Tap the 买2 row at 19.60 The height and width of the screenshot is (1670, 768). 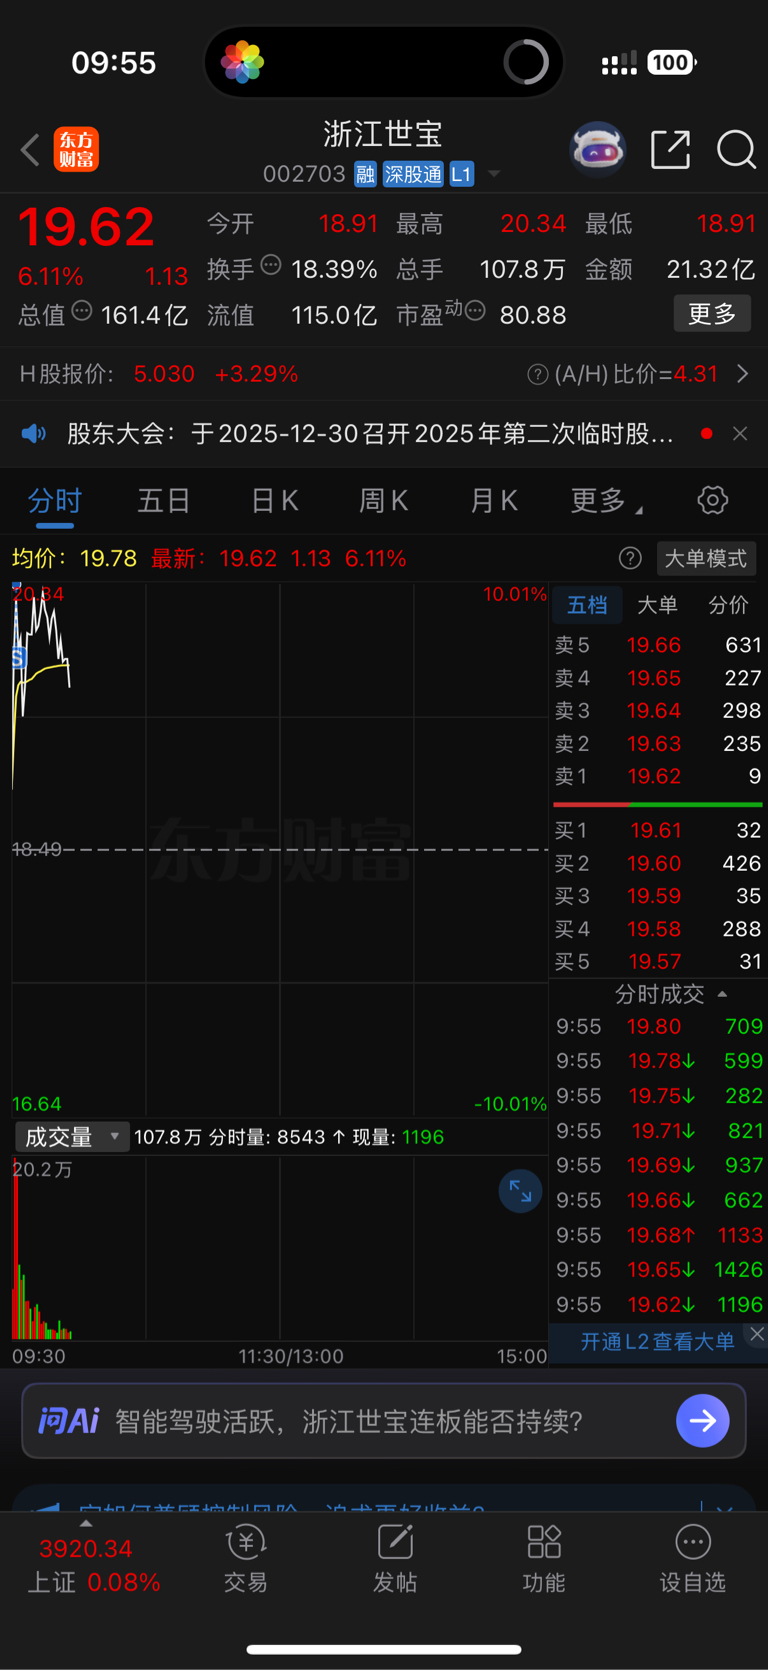point(658,863)
